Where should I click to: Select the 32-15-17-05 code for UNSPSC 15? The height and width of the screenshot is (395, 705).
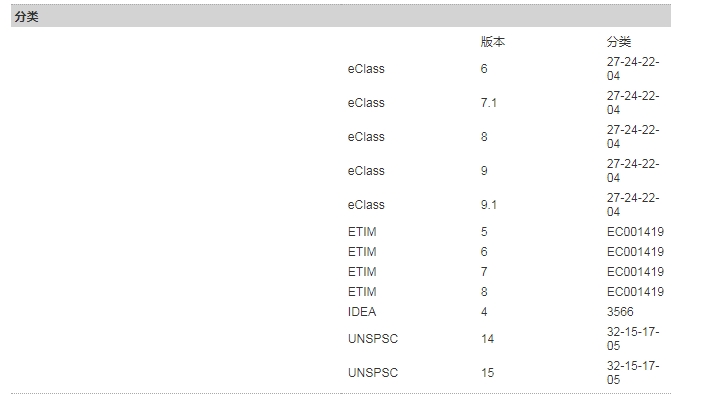[x=633, y=373]
